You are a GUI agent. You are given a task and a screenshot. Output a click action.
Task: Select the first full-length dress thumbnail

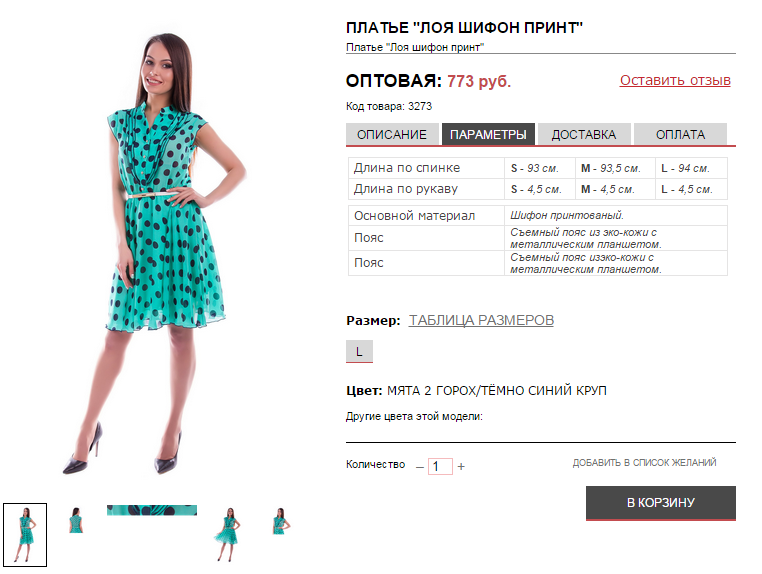tap(25, 535)
